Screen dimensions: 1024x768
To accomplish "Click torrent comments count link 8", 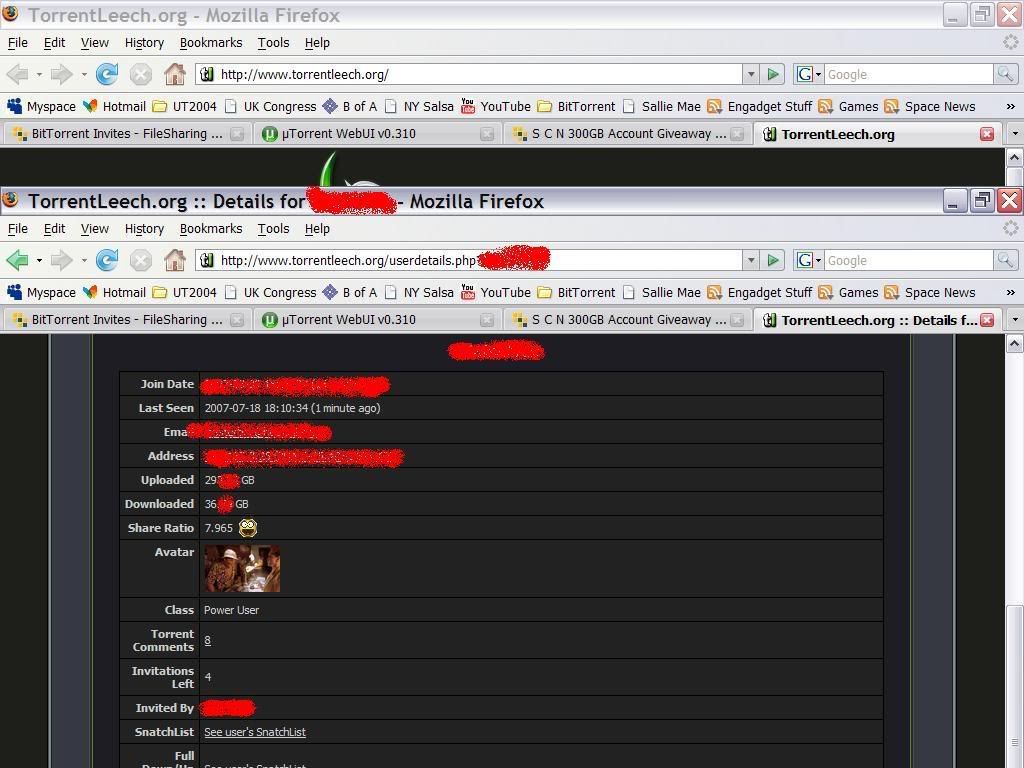I will point(208,640).
